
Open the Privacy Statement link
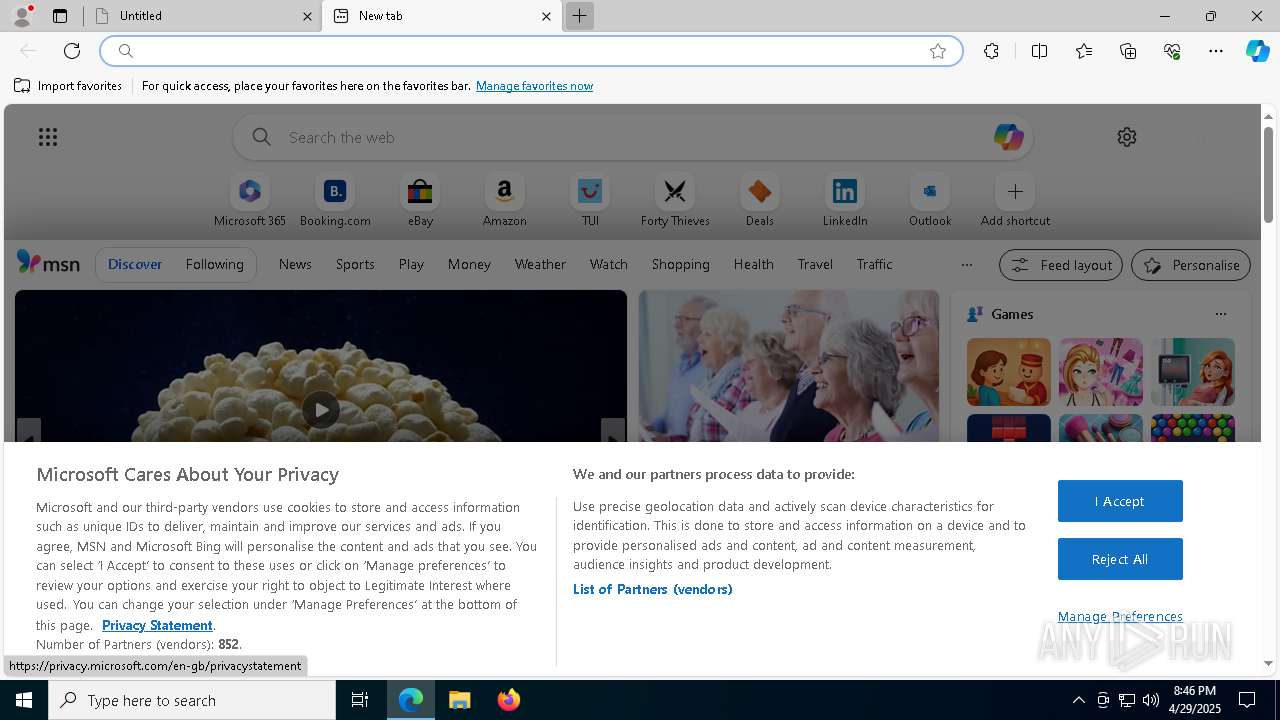[x=157, y=625]
